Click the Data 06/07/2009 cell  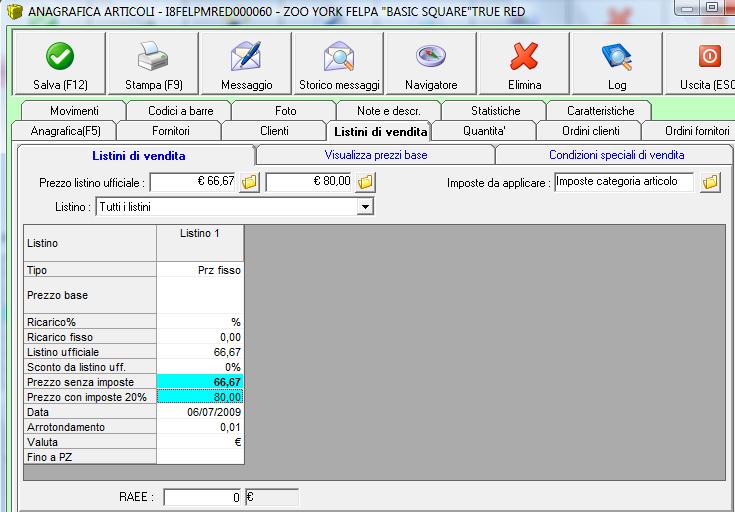200,412
